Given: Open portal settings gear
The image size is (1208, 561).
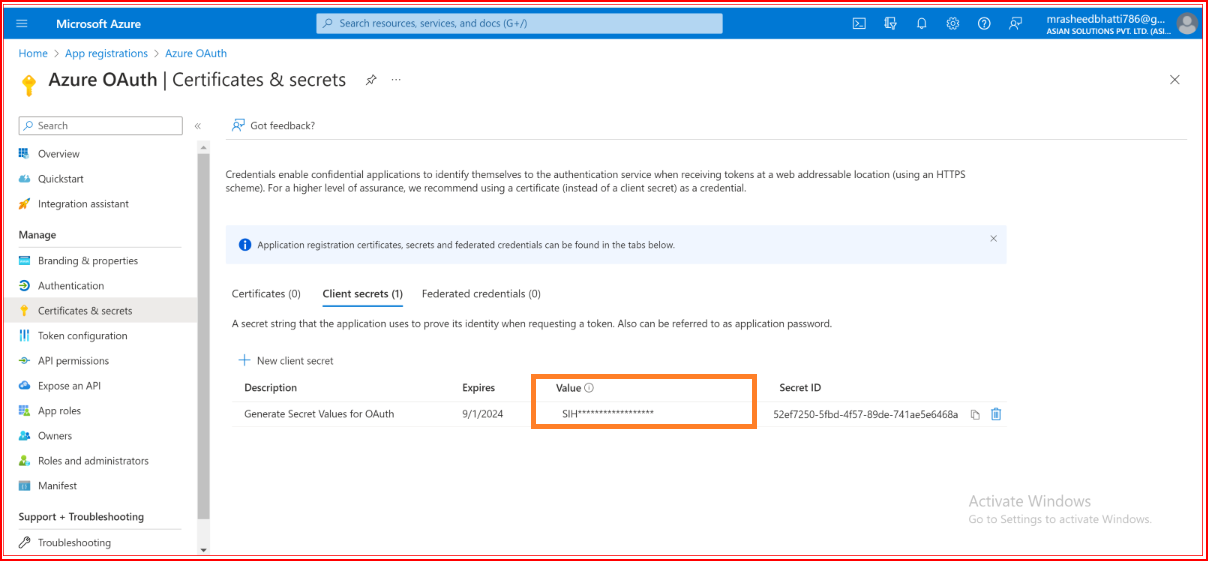Looking at the screenshot, I should tap(953, 23).
